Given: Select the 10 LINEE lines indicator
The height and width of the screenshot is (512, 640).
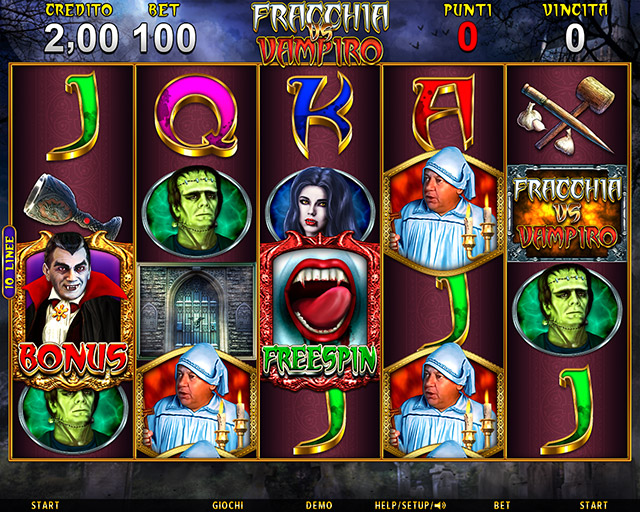Looking at the screenshot, I should click(x=9, y=262).
